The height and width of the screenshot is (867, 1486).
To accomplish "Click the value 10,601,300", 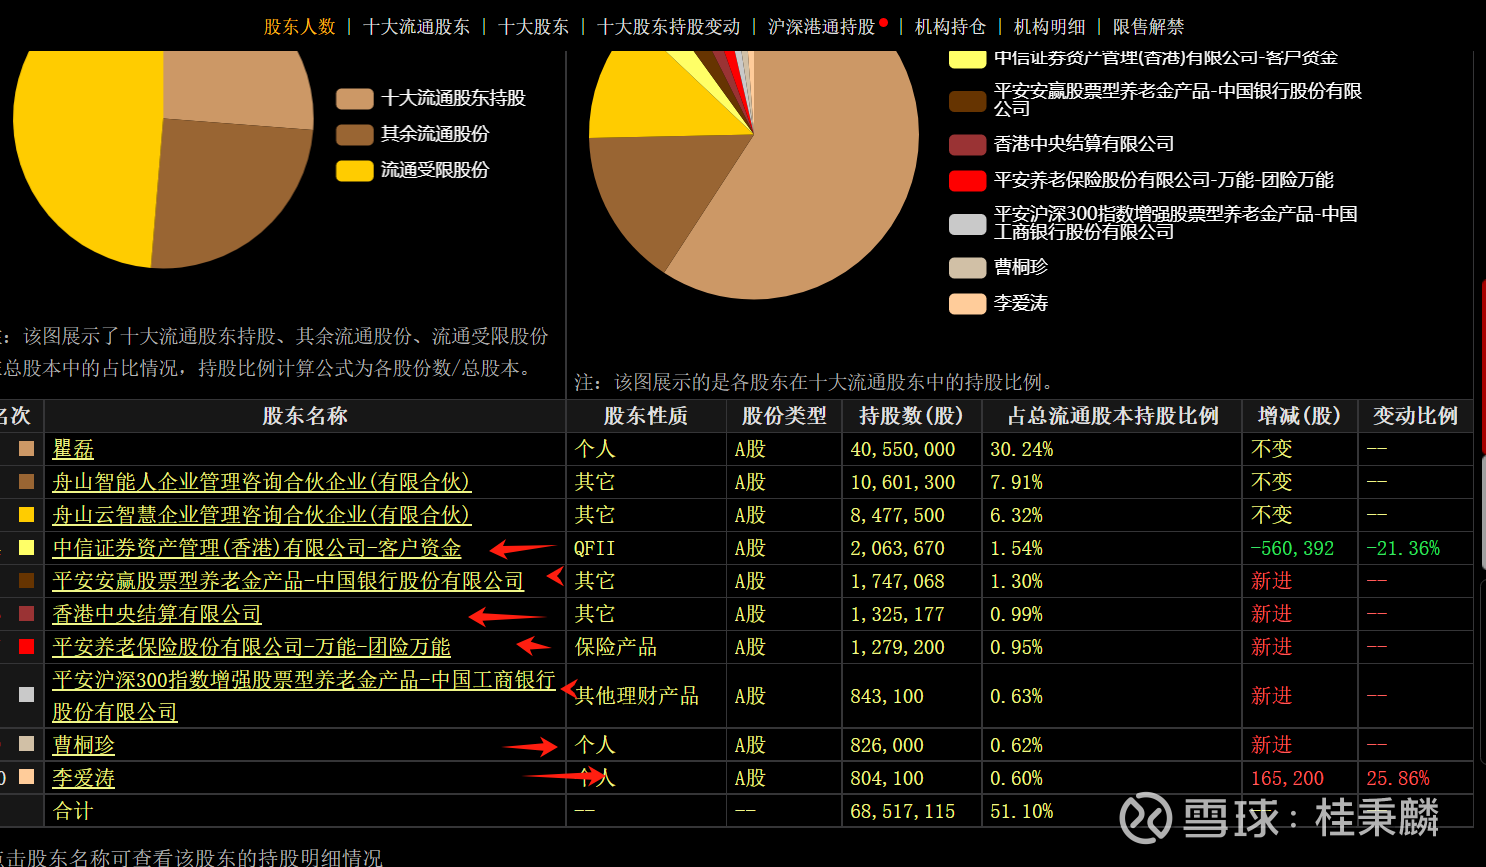I will (903, 483).
